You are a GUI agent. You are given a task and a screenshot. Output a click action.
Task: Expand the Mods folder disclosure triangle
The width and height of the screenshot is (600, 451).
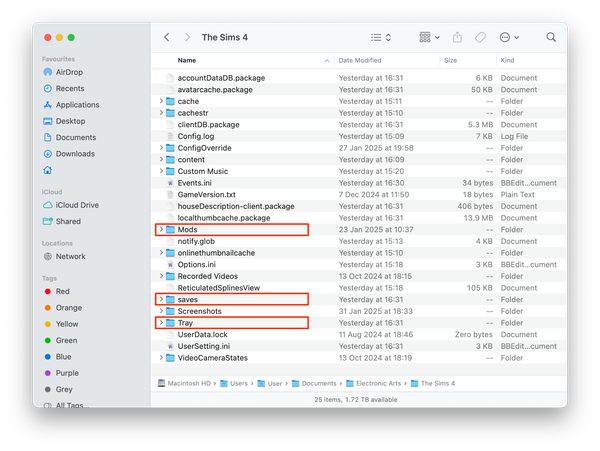click(x=161, y=230)
